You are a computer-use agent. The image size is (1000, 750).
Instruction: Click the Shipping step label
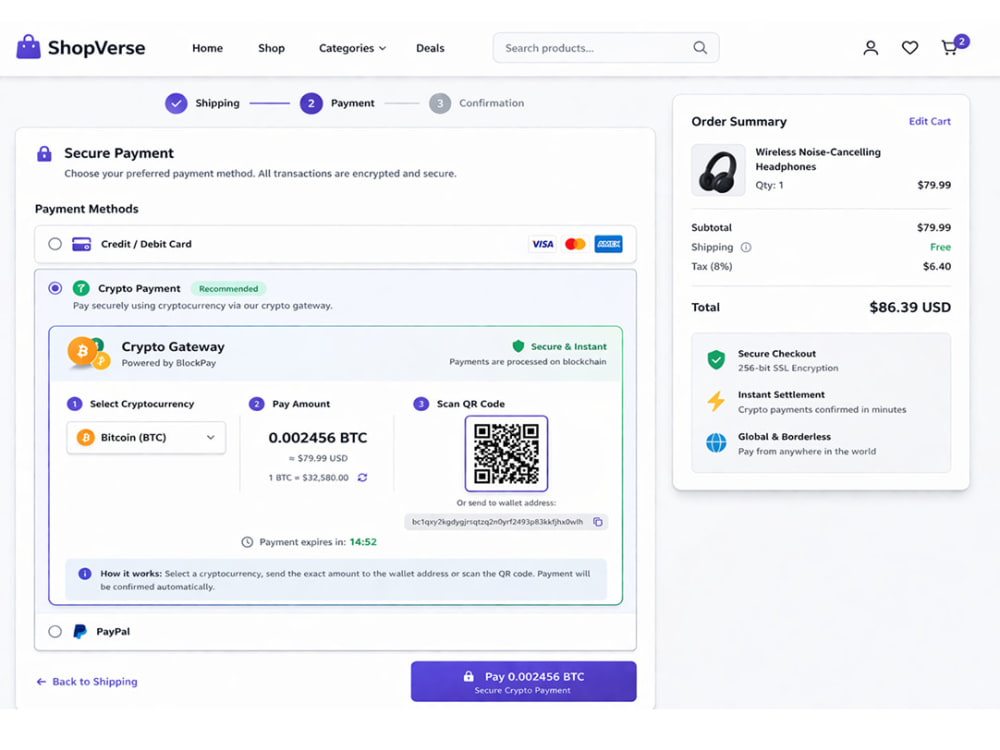coord(217,103)
